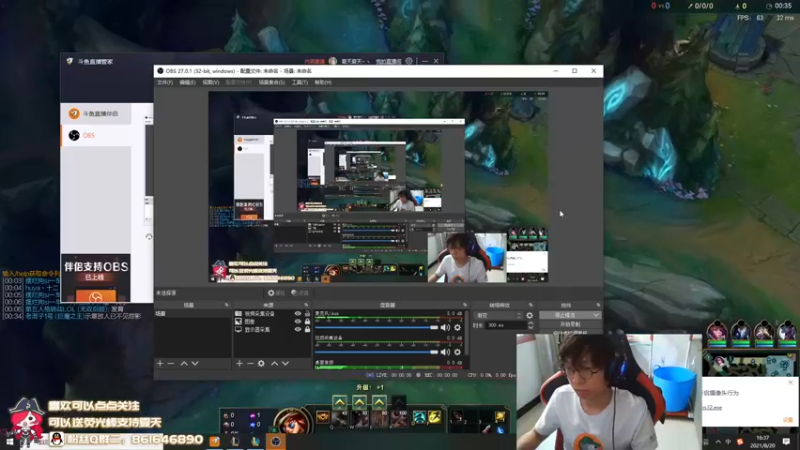Screen dimensions: 800x450
Task: Hide the 视频采集设备 source
Action: tap(297, 313)
